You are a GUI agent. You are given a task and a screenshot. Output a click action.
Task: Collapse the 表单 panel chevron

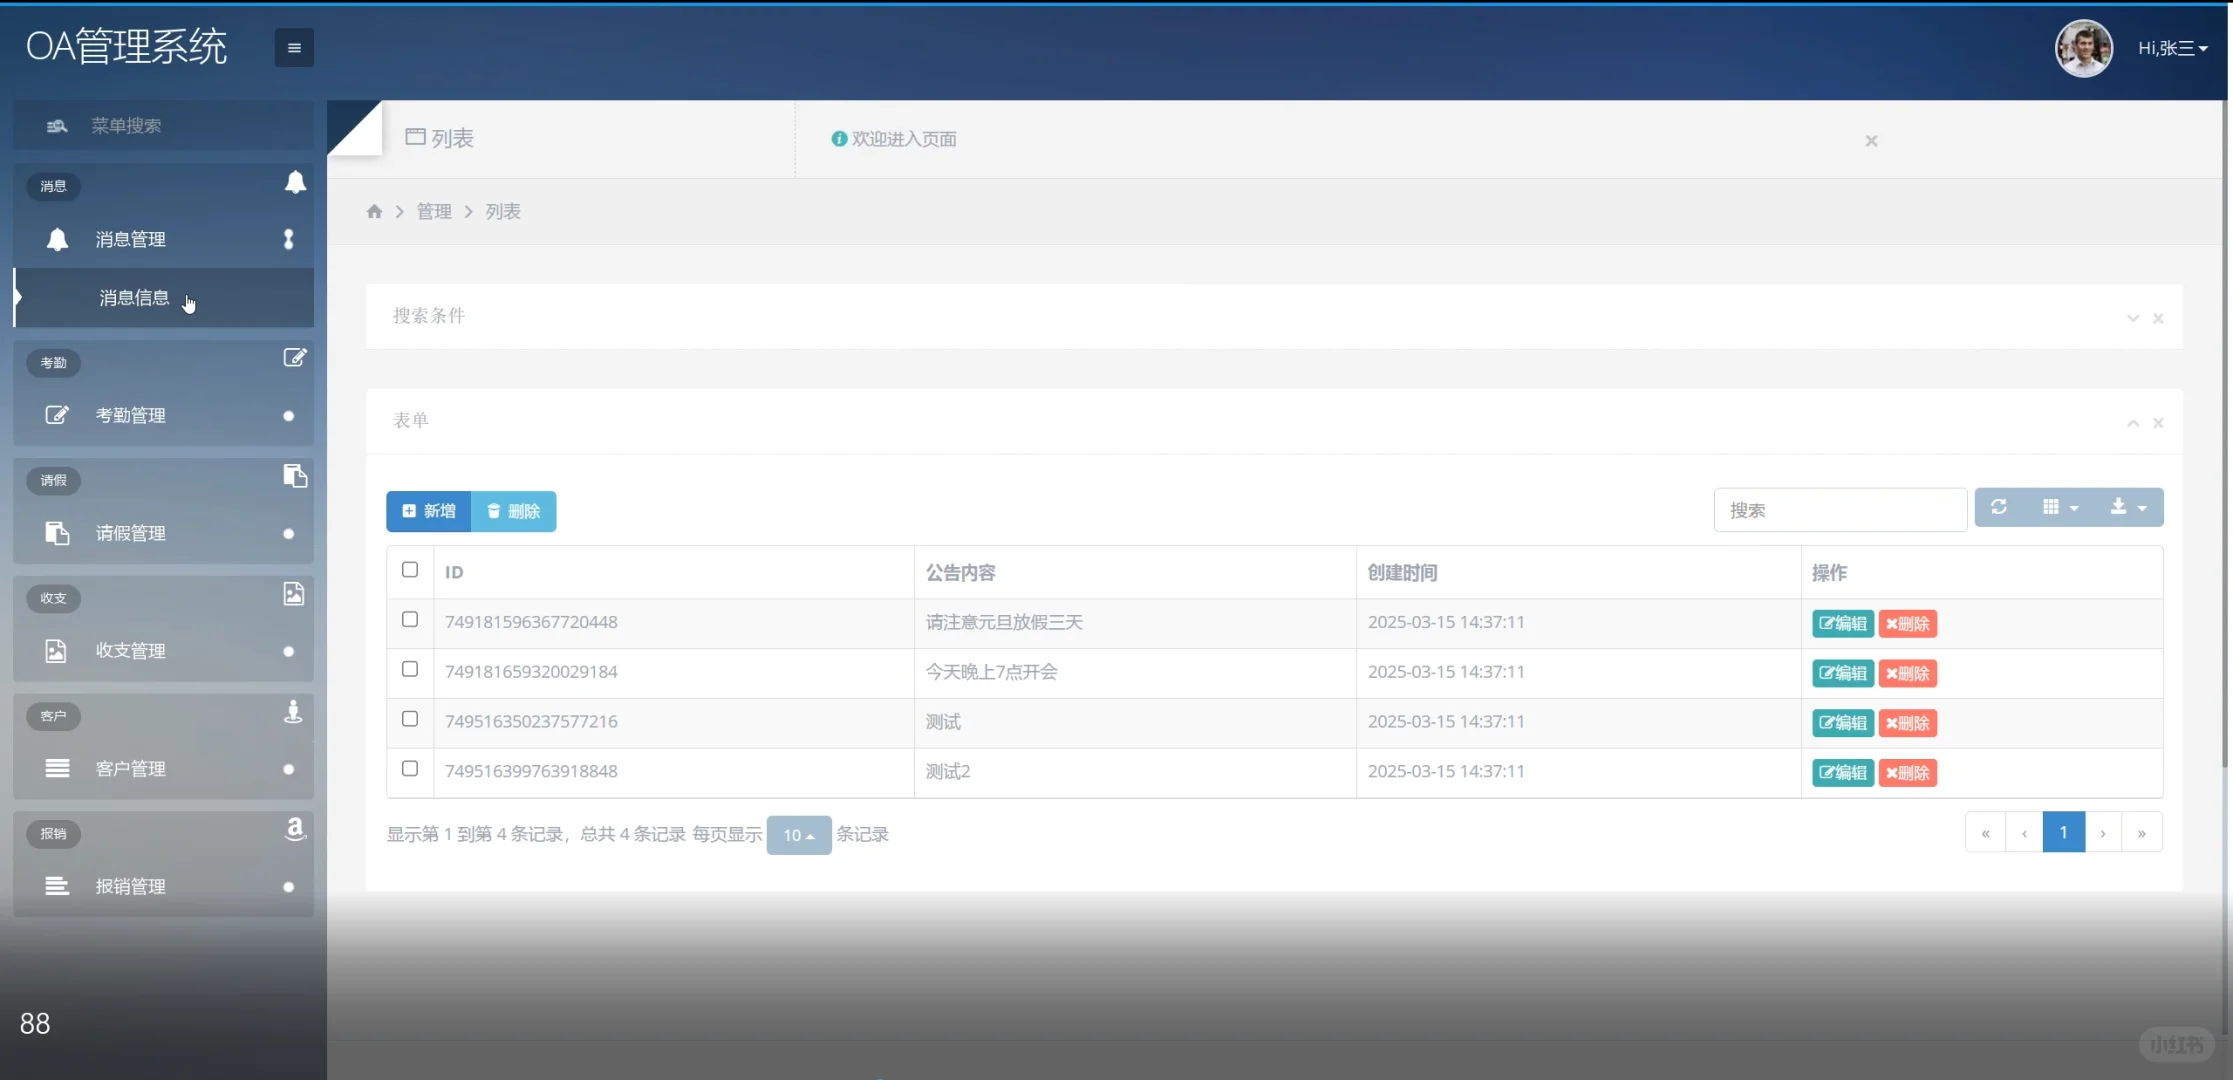pyautogui.click(x=2132, y=423)
